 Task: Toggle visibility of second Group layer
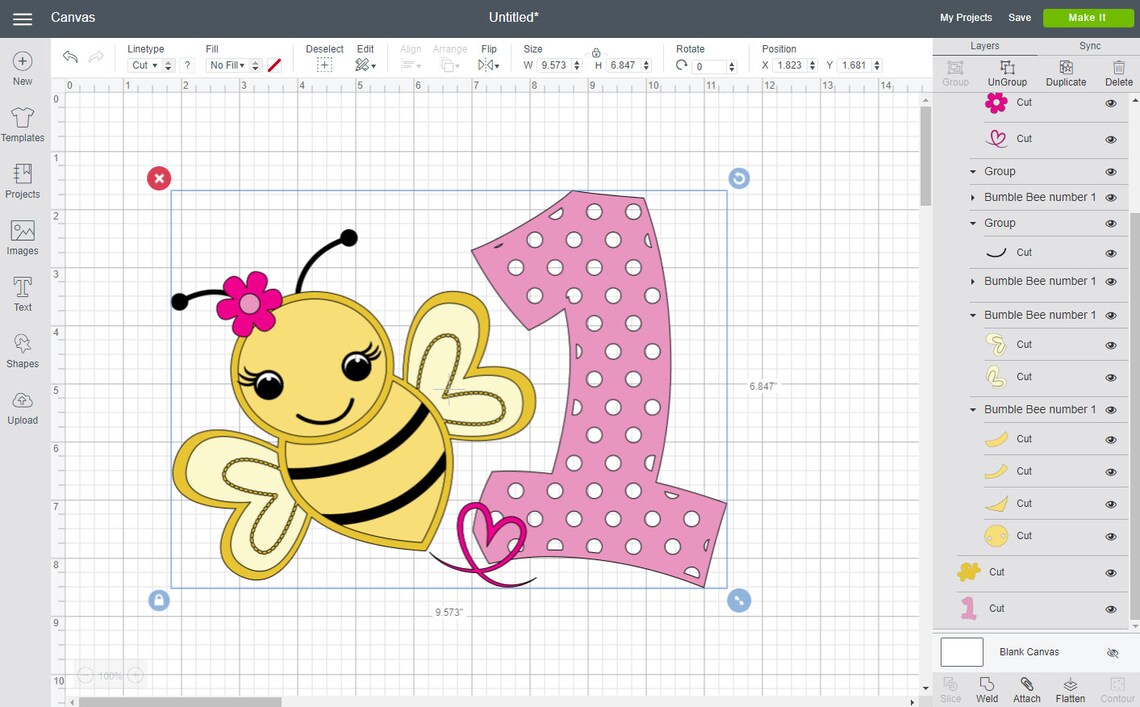(1111, 224)
